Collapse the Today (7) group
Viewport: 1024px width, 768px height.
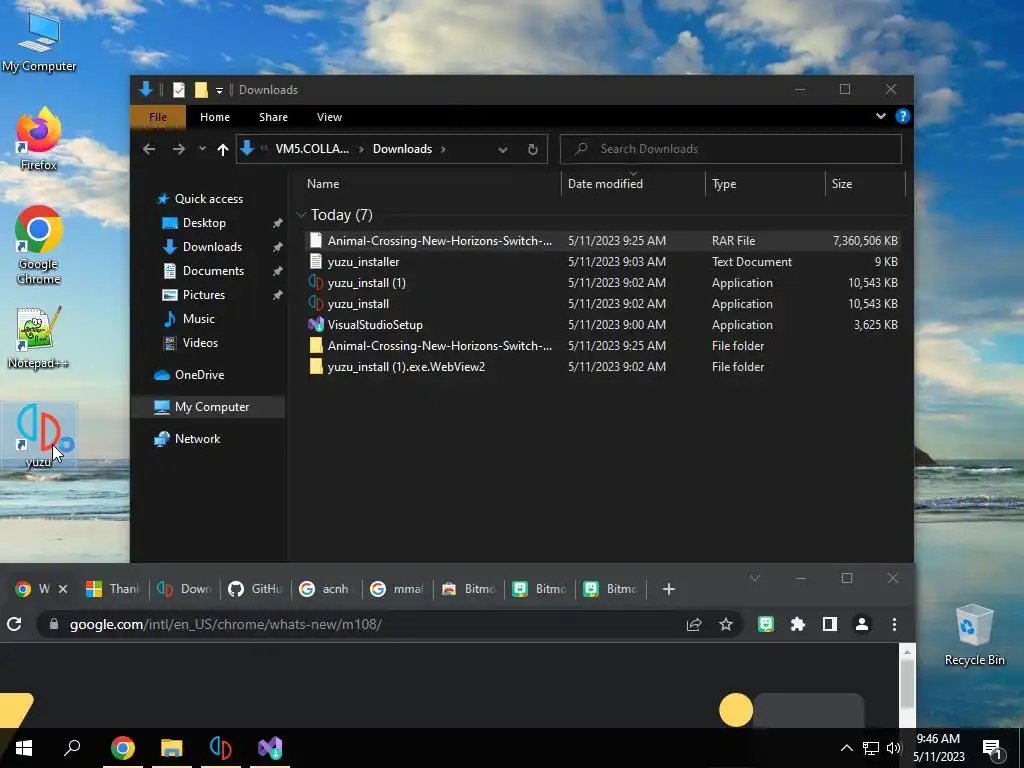(301, 214)
